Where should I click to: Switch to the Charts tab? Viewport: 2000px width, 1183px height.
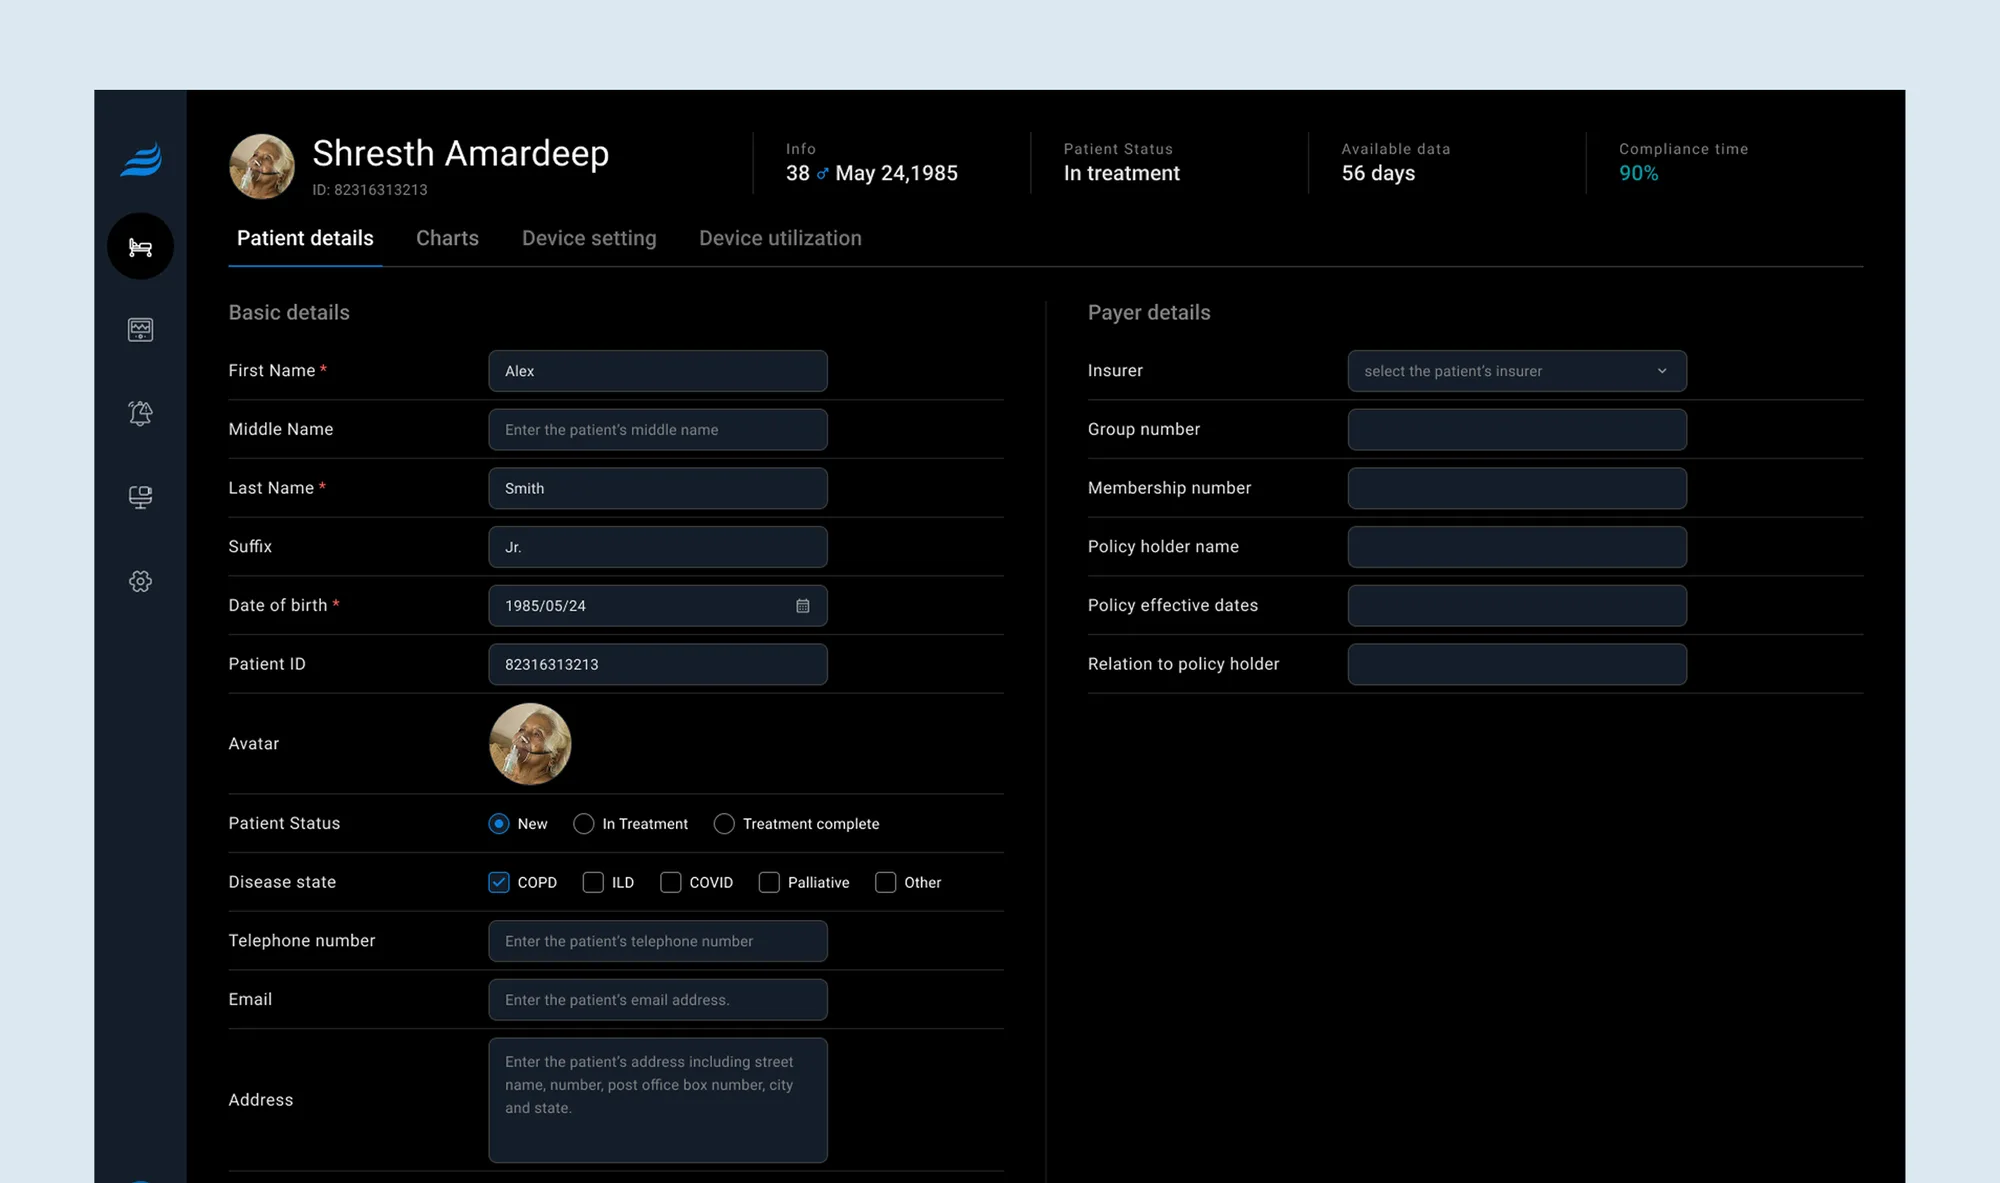447,238
